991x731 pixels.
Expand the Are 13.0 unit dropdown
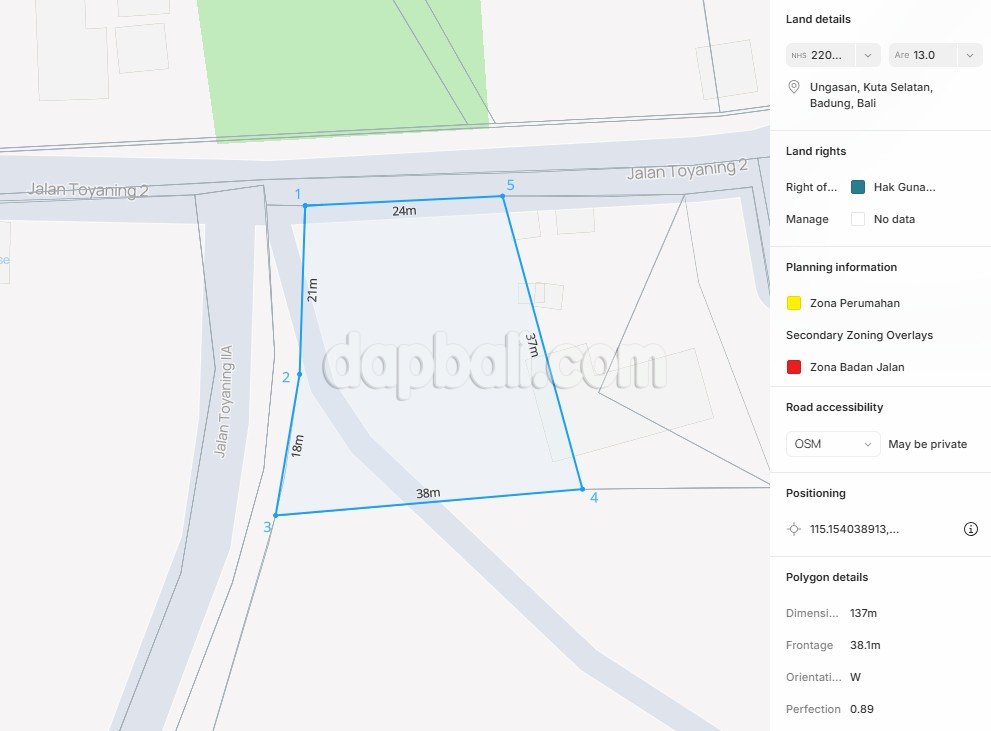pos(970,56)
